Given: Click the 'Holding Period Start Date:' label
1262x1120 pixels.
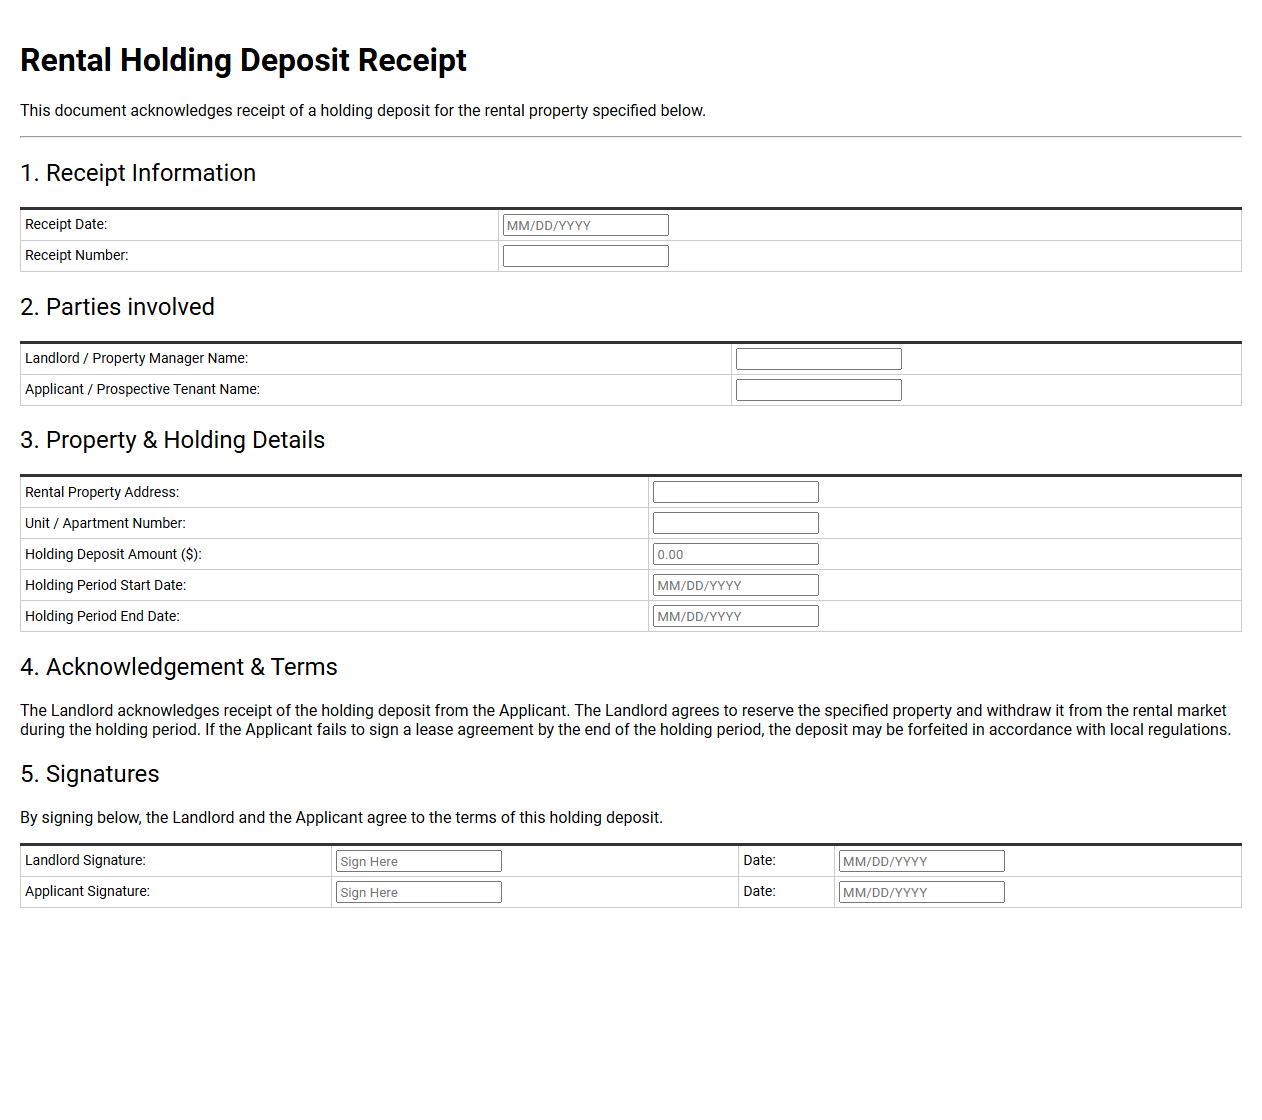Looking at the screenshot, I should [106, 585].
